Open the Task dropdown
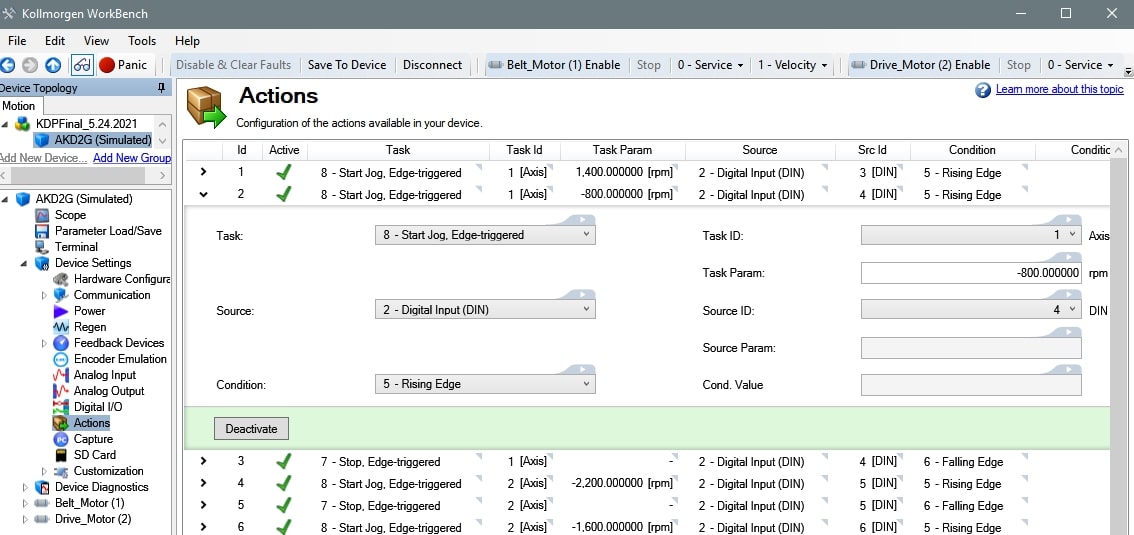 click(x=485, y=235)
